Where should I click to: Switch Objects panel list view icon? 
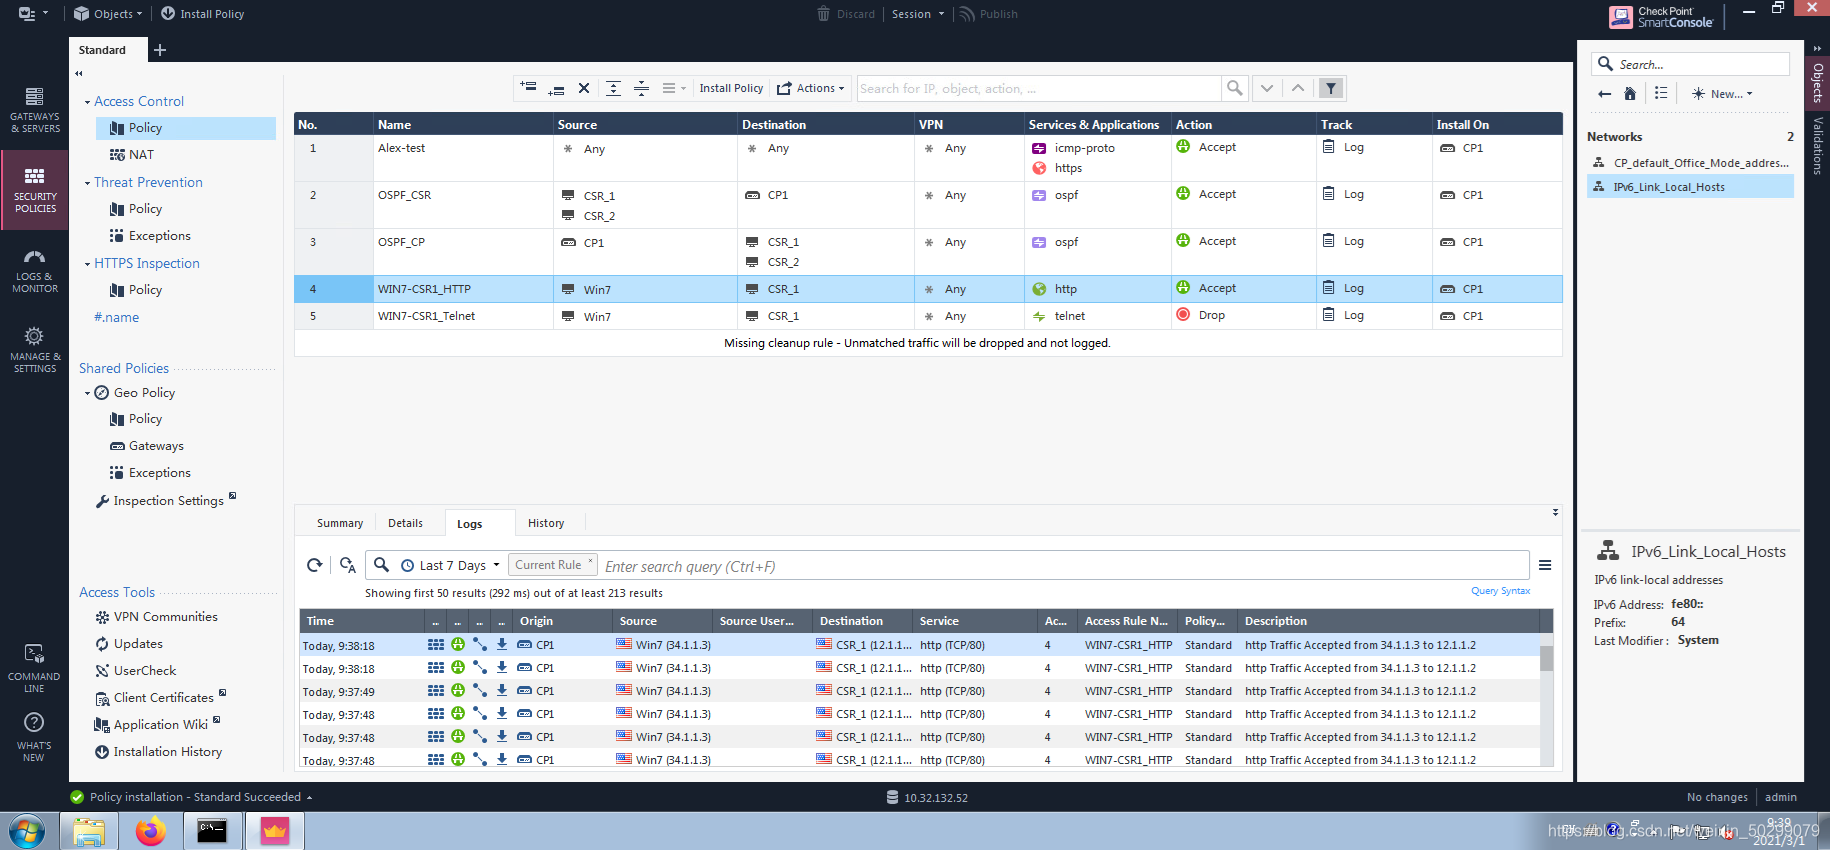point(1661,93)
